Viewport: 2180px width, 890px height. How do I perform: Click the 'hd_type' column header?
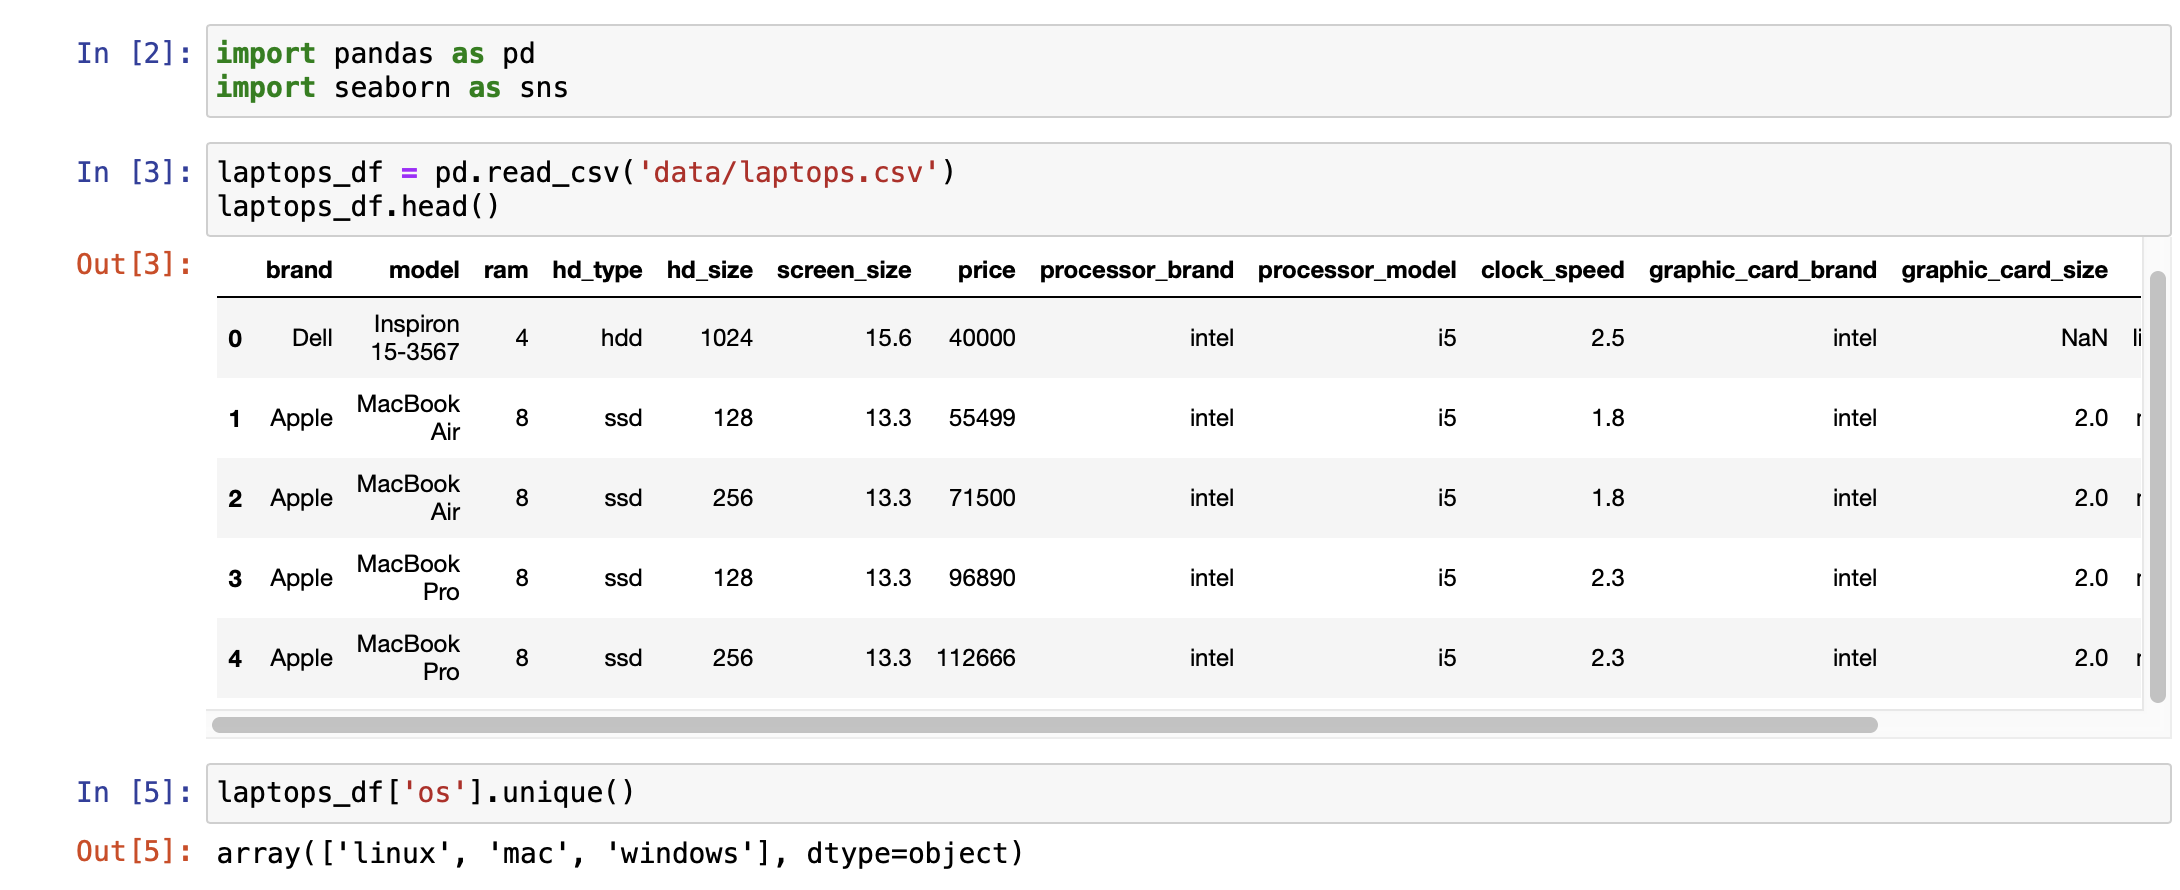[x=597, y=270]
